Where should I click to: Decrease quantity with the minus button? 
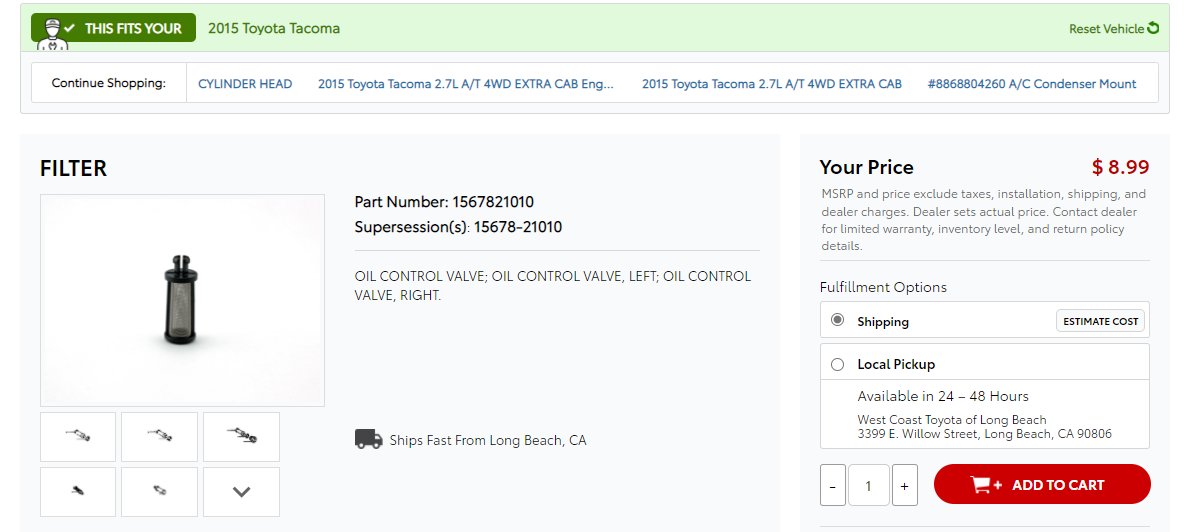point(833,485)
